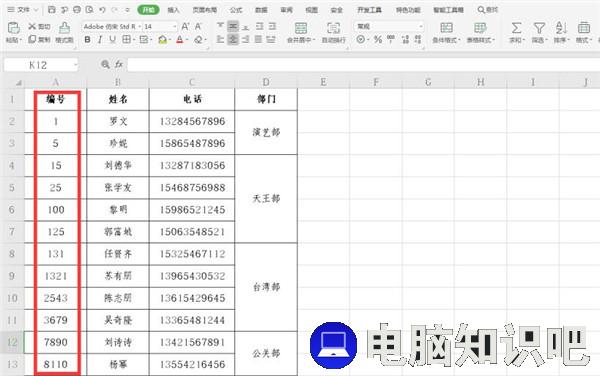Switch to the Data (数据) tab

261,10
